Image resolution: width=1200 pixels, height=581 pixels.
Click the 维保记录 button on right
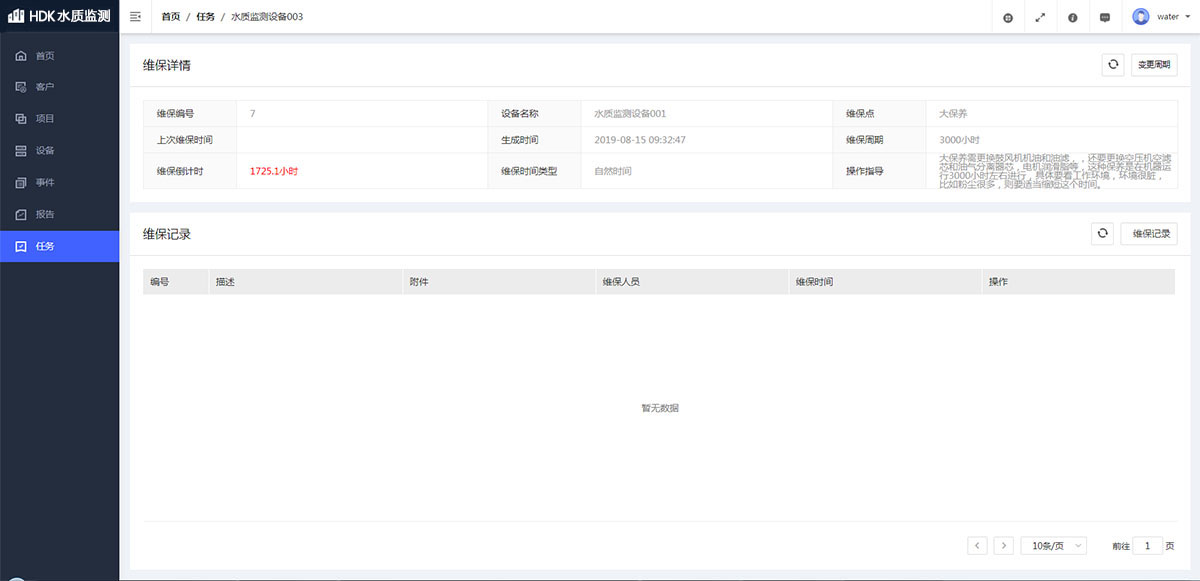pos(1149,234)
